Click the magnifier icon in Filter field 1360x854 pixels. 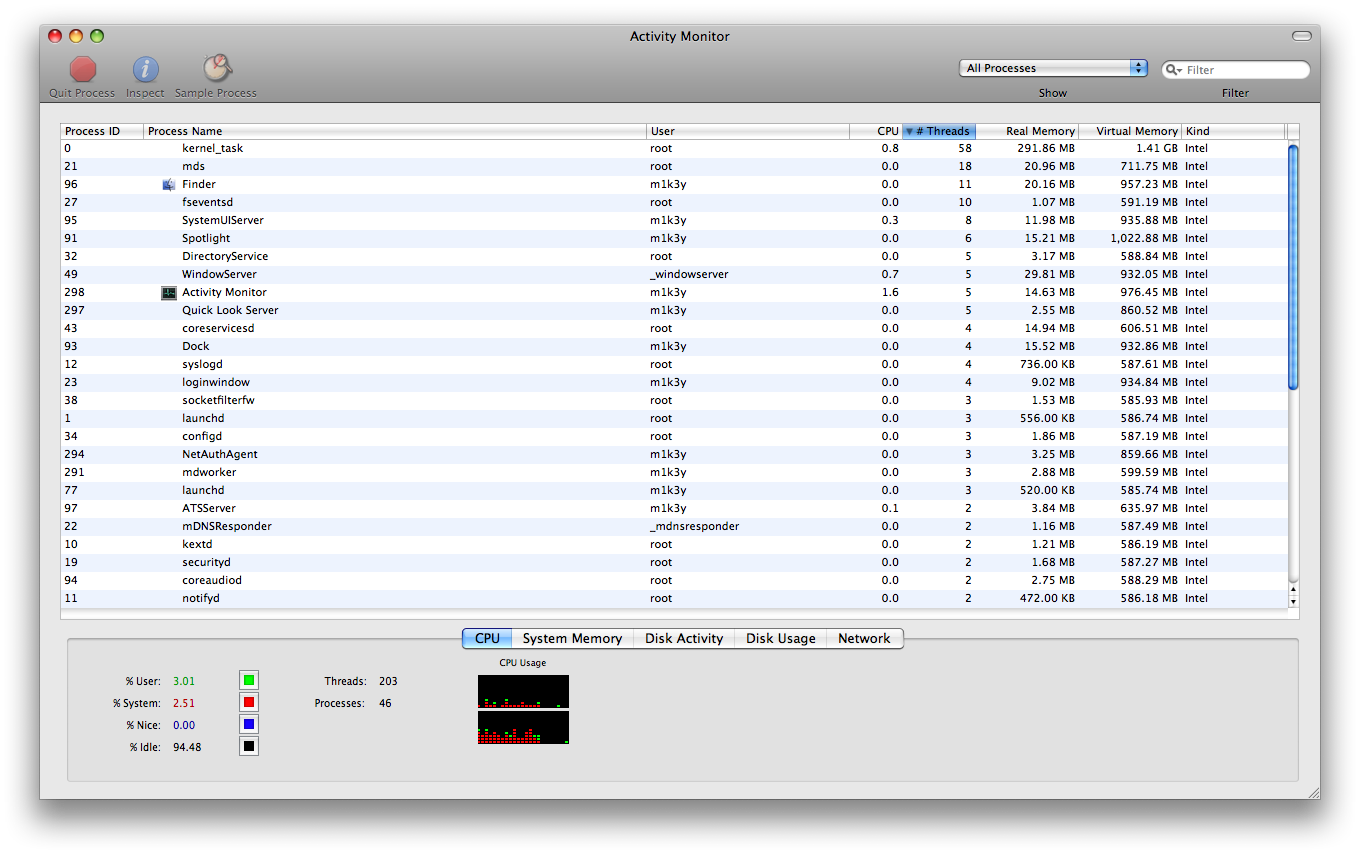[x=1174, y=70]
